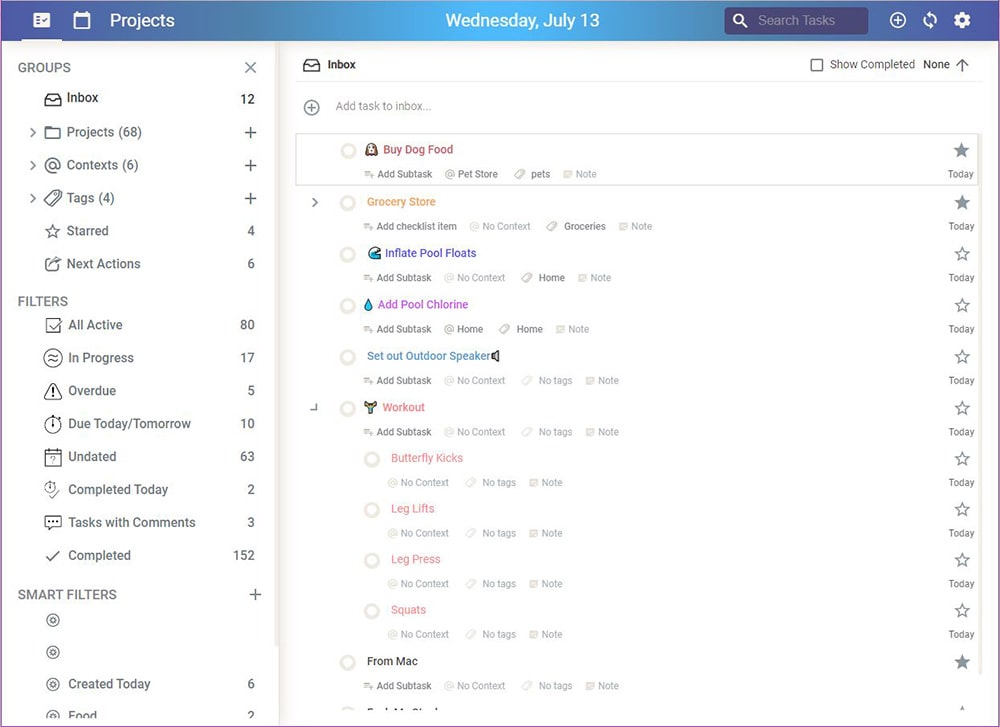Click Add checklist item under Grocery Store
Image resolution: width=1000 pixels, height=727 pixels.
pyautogui.click(x=416, y=226)
